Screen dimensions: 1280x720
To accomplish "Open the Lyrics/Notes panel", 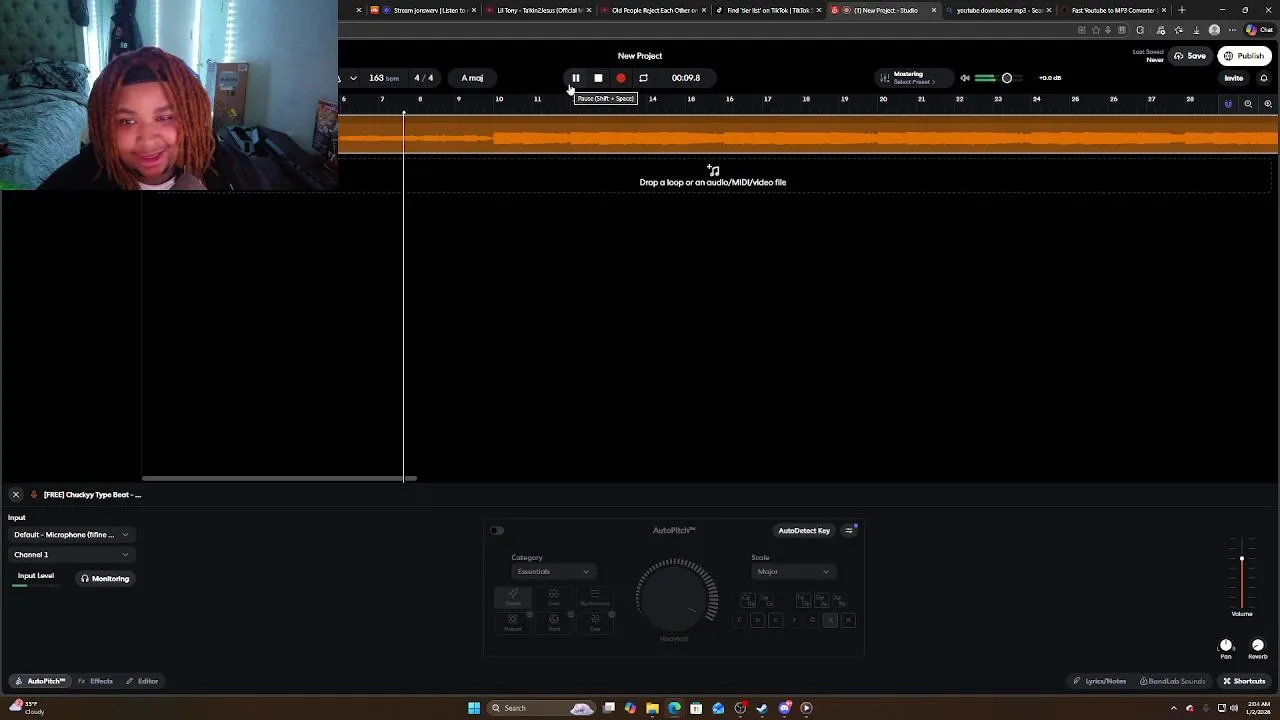I will [x=1099, y=681].
